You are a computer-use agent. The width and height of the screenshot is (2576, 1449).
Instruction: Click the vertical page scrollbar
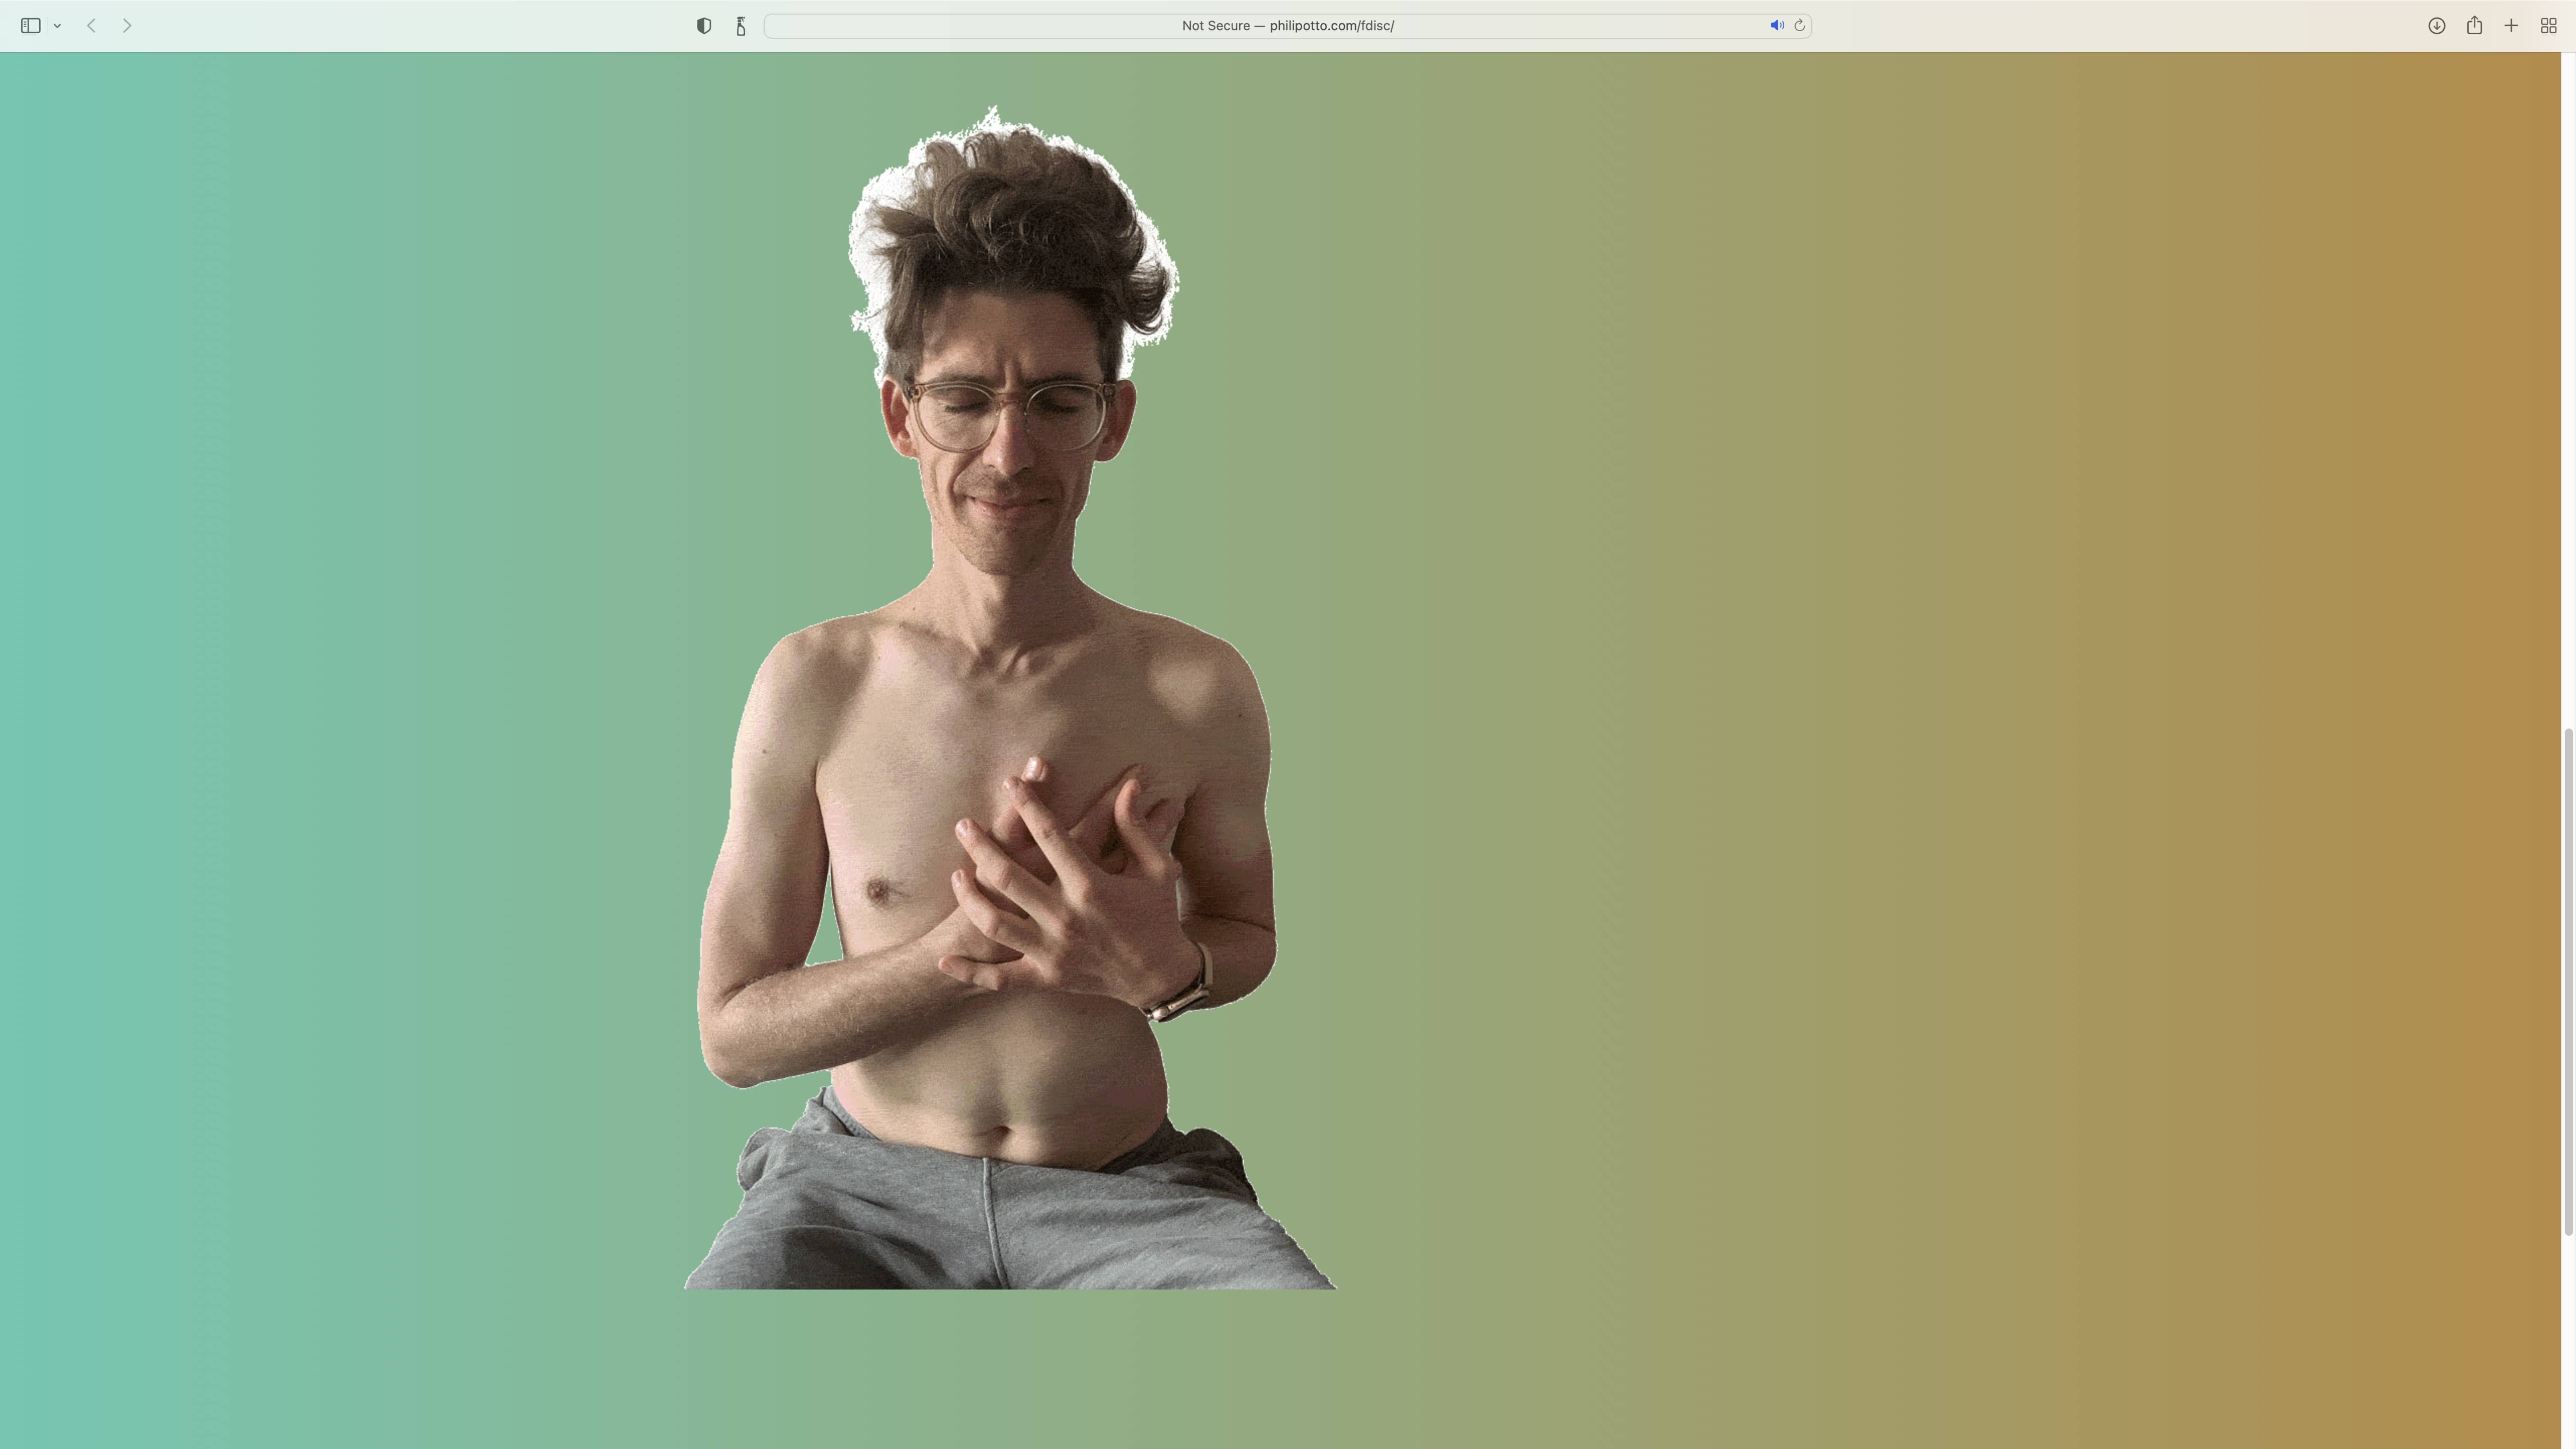tap(2568, 983)
